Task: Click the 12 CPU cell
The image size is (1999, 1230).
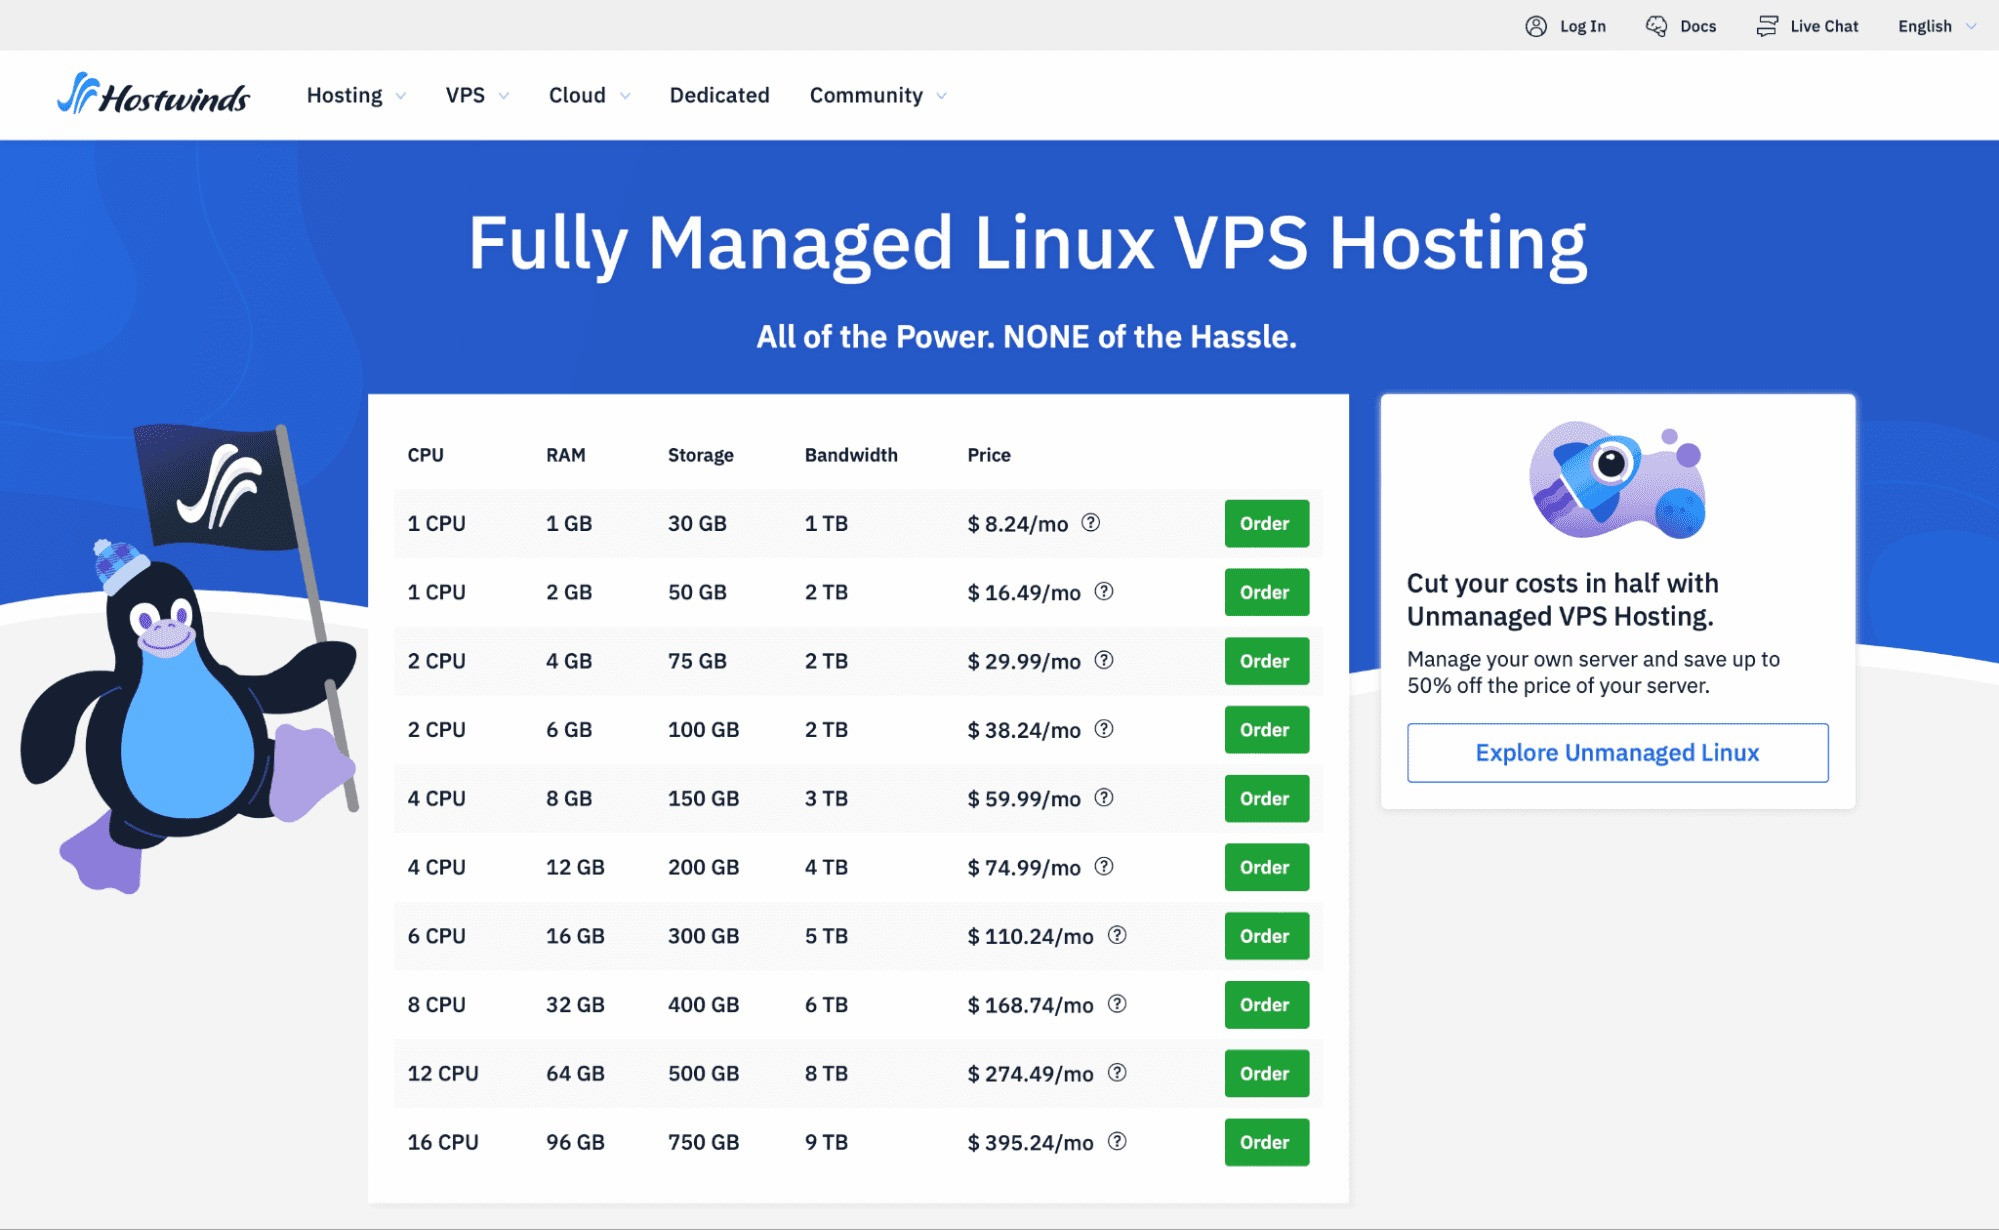Action: click(443, 1073)
